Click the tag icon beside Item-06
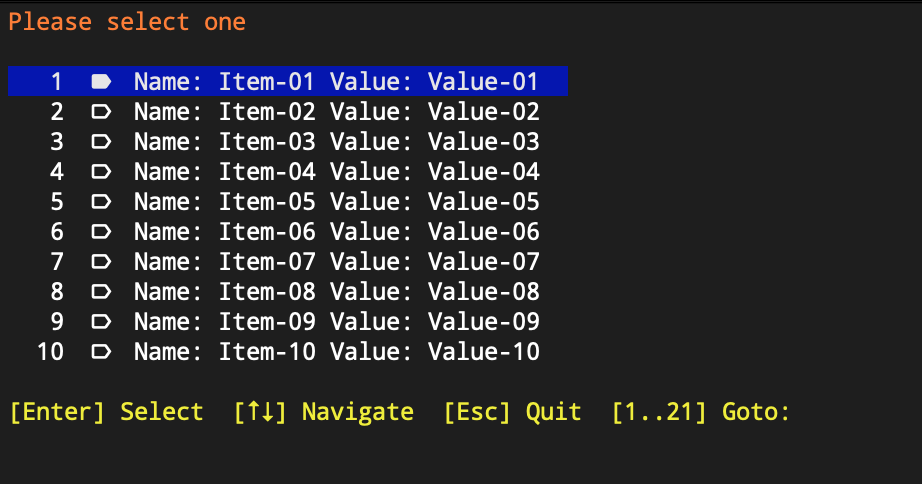This screenshot has width=922, height=484. 101,231
